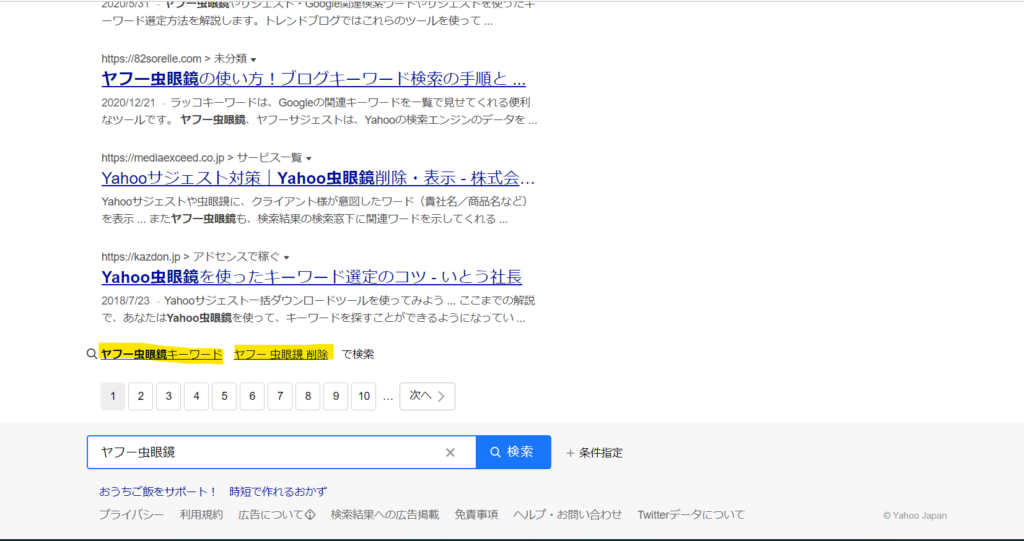Expand dropdown arrow next to mediaexceed.co.jp サービス一覧
Viewport: 1024px width, 541px height.
coord(309,158)
